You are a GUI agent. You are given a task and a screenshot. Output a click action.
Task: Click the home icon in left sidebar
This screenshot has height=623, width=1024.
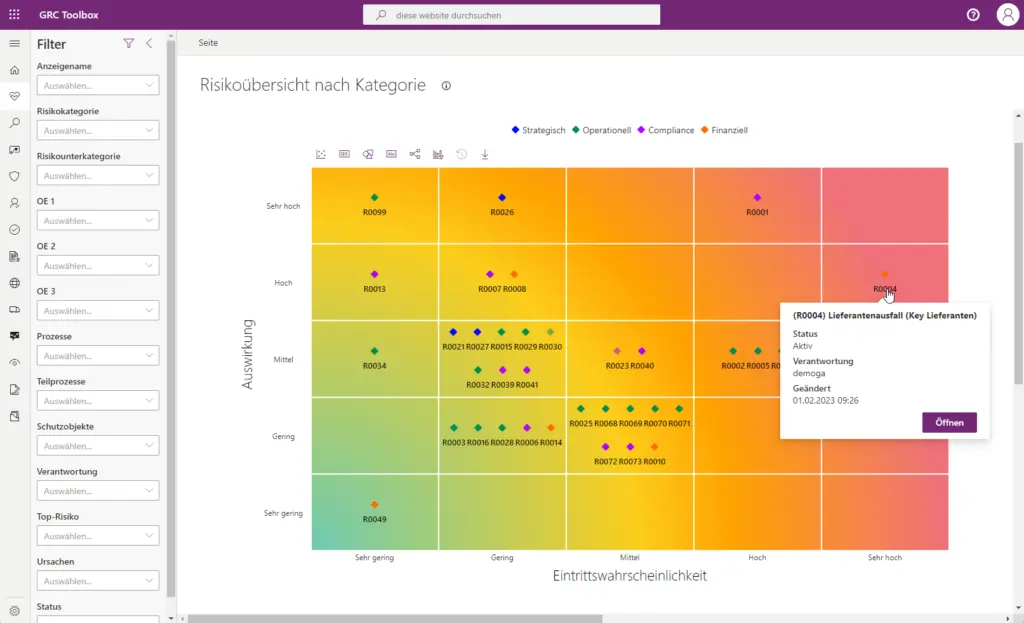pos(14,70)
